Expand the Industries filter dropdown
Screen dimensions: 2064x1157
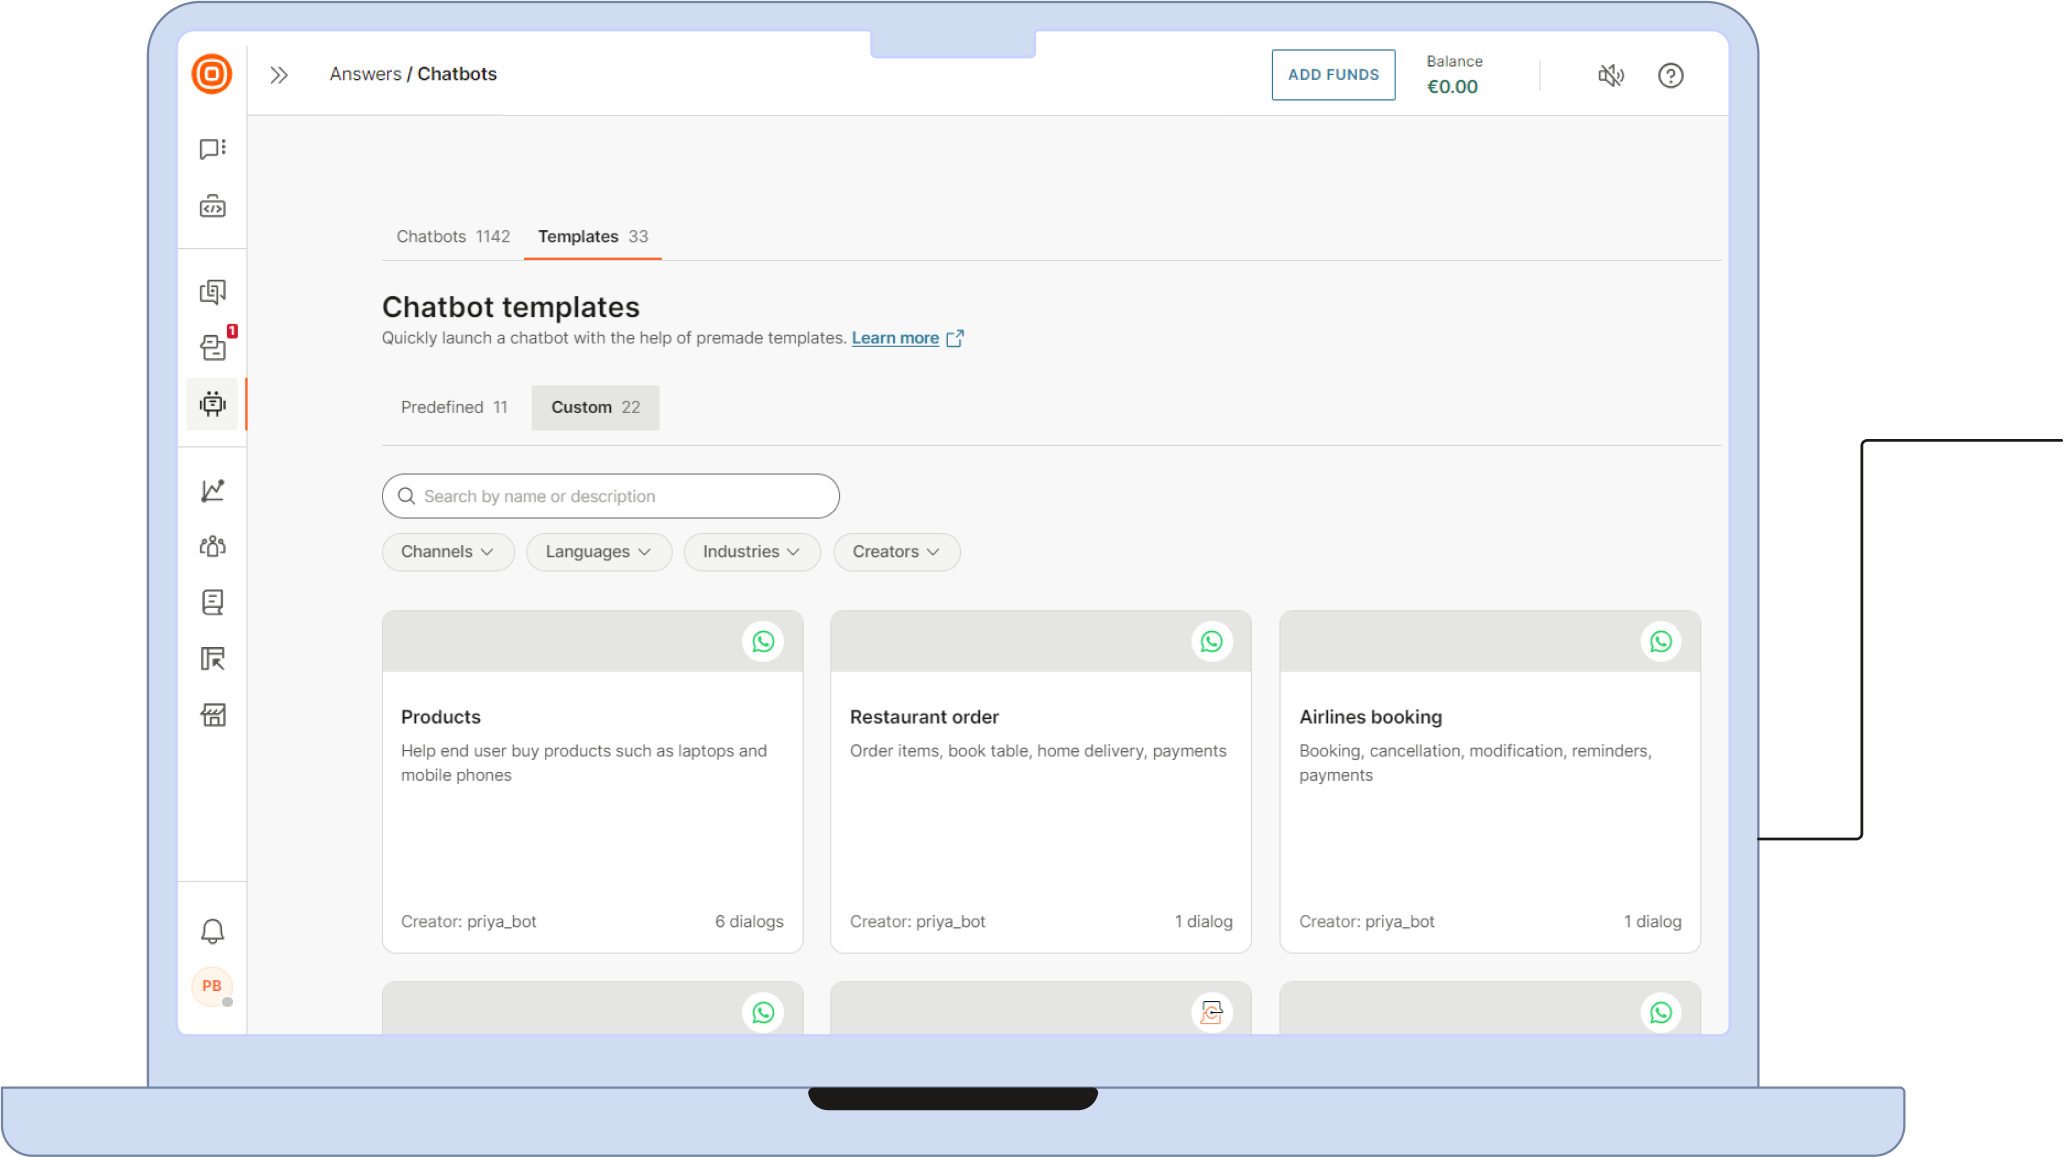[751, 552]
